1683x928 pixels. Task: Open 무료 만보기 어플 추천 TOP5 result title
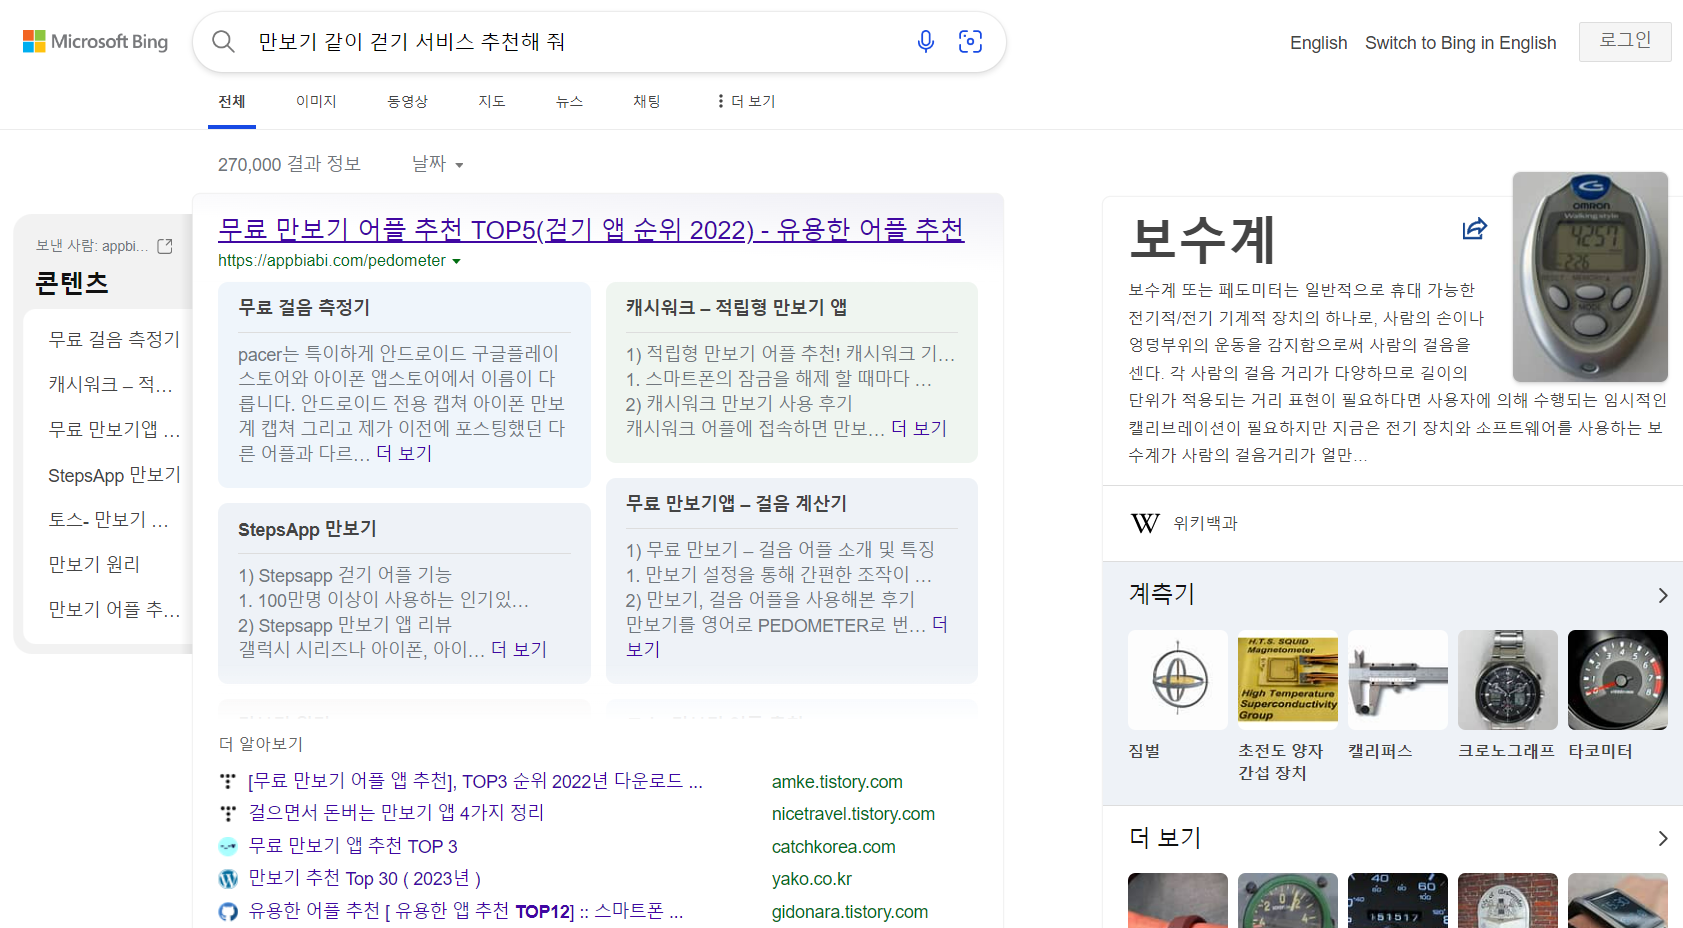pyautogui.click(x=591, y=230)
